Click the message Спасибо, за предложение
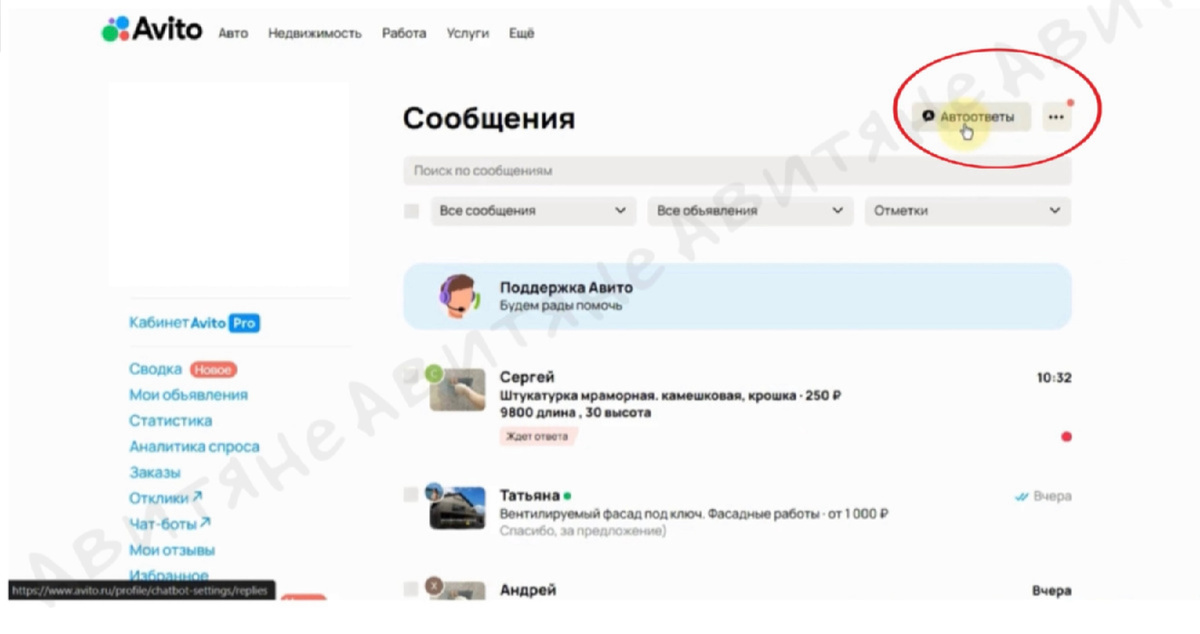This screenshot has height=634, width=1200. [582, 531]
